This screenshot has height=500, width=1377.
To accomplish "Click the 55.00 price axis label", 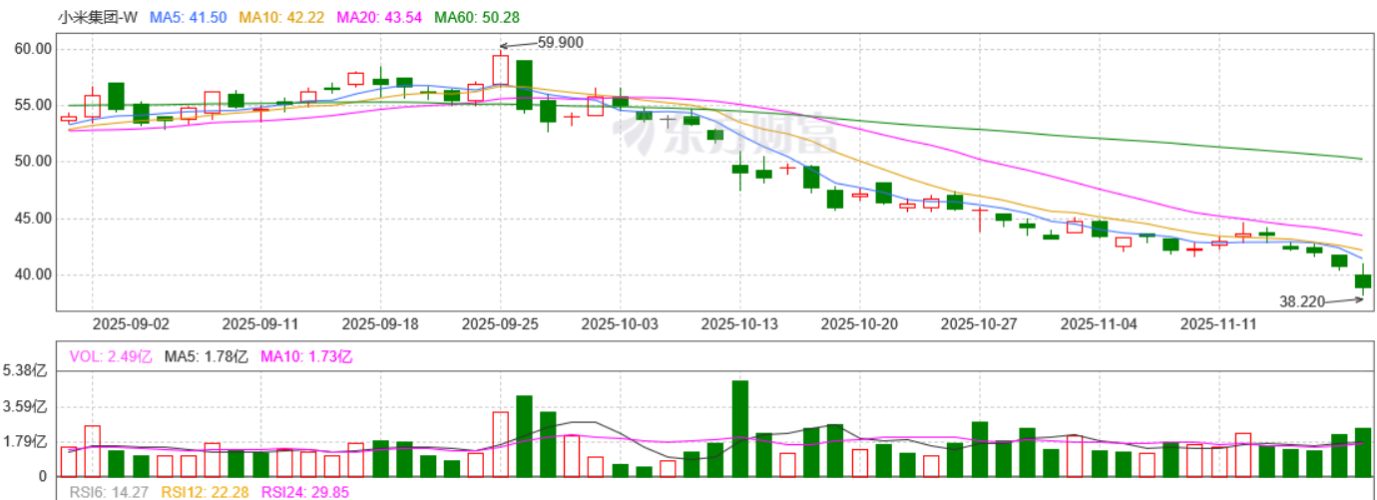I will pos(34,105).
